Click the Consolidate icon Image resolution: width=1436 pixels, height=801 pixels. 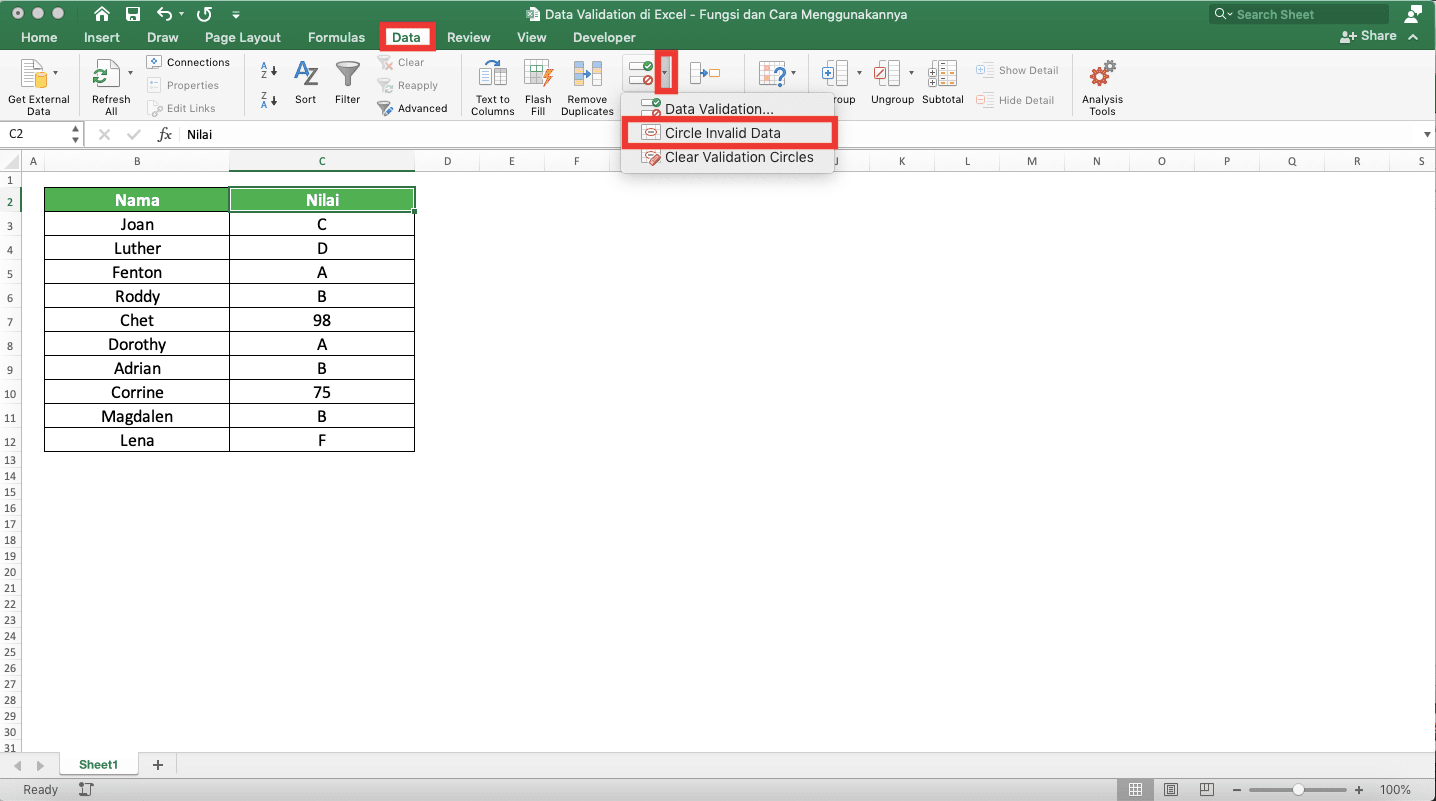705,73
